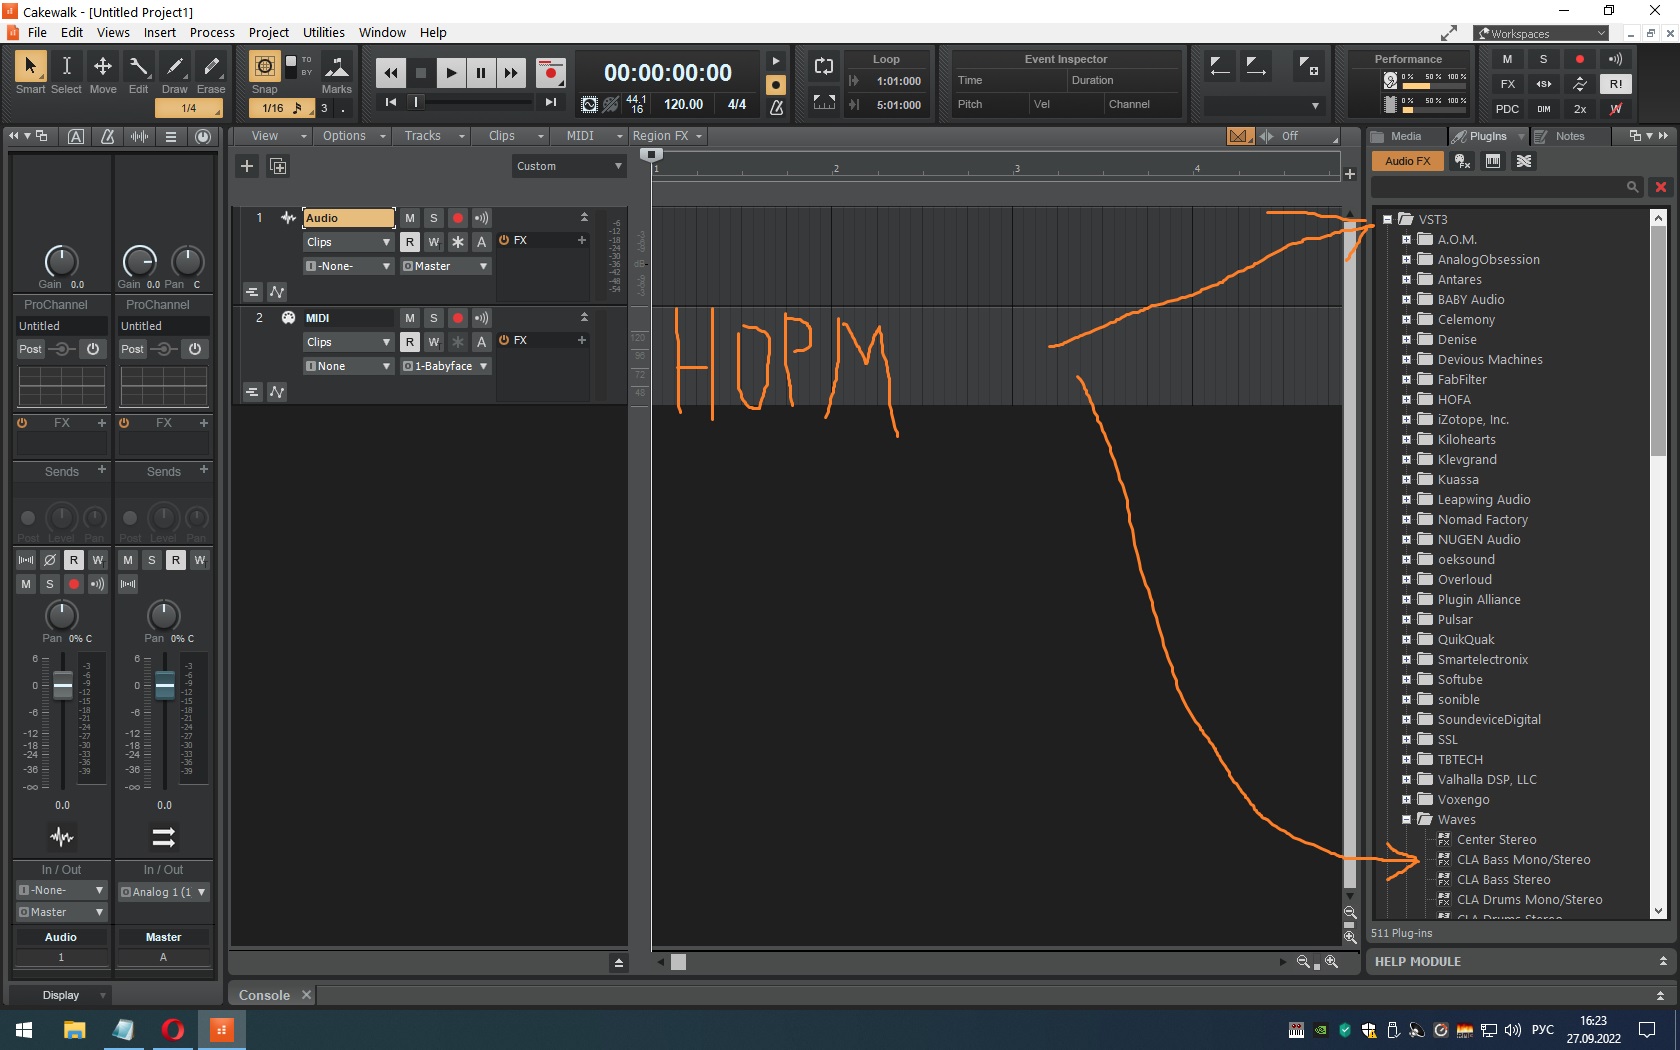Viewport: 1680px width, 1050px height.
Task: Open the Custom track control dropdown
Action: click(569, 166)
